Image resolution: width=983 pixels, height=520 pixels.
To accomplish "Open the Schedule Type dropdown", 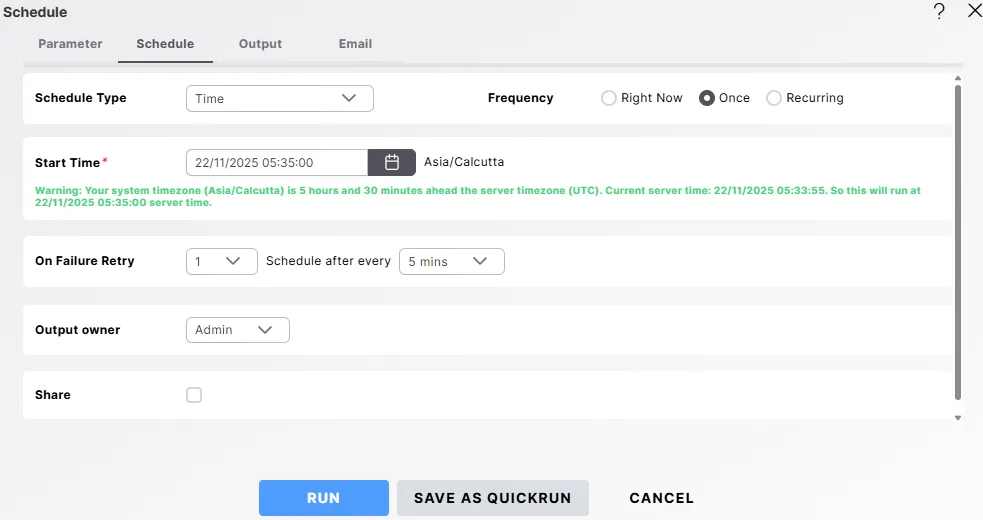I will coord(280,98).
